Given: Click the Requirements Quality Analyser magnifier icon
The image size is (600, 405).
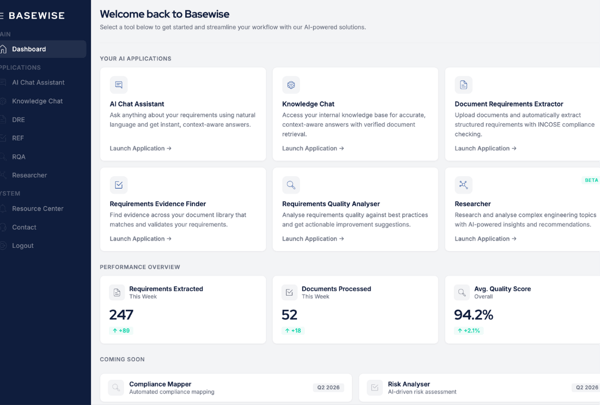Looking at the screenshot, I should click(291, 185).
